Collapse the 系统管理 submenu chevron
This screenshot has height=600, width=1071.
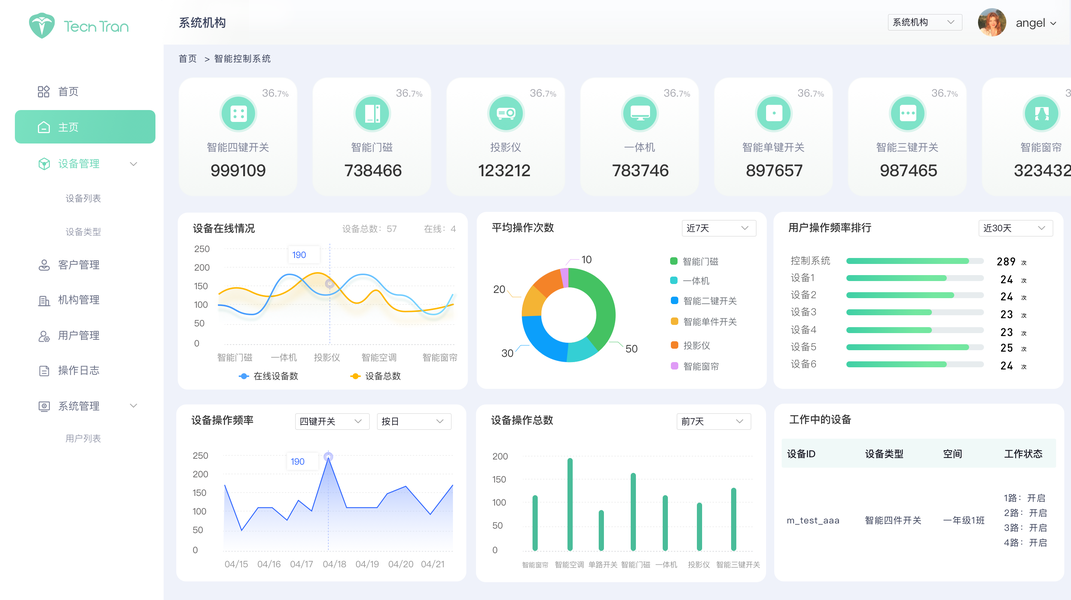pyautogui.click(x=133, y=406)
